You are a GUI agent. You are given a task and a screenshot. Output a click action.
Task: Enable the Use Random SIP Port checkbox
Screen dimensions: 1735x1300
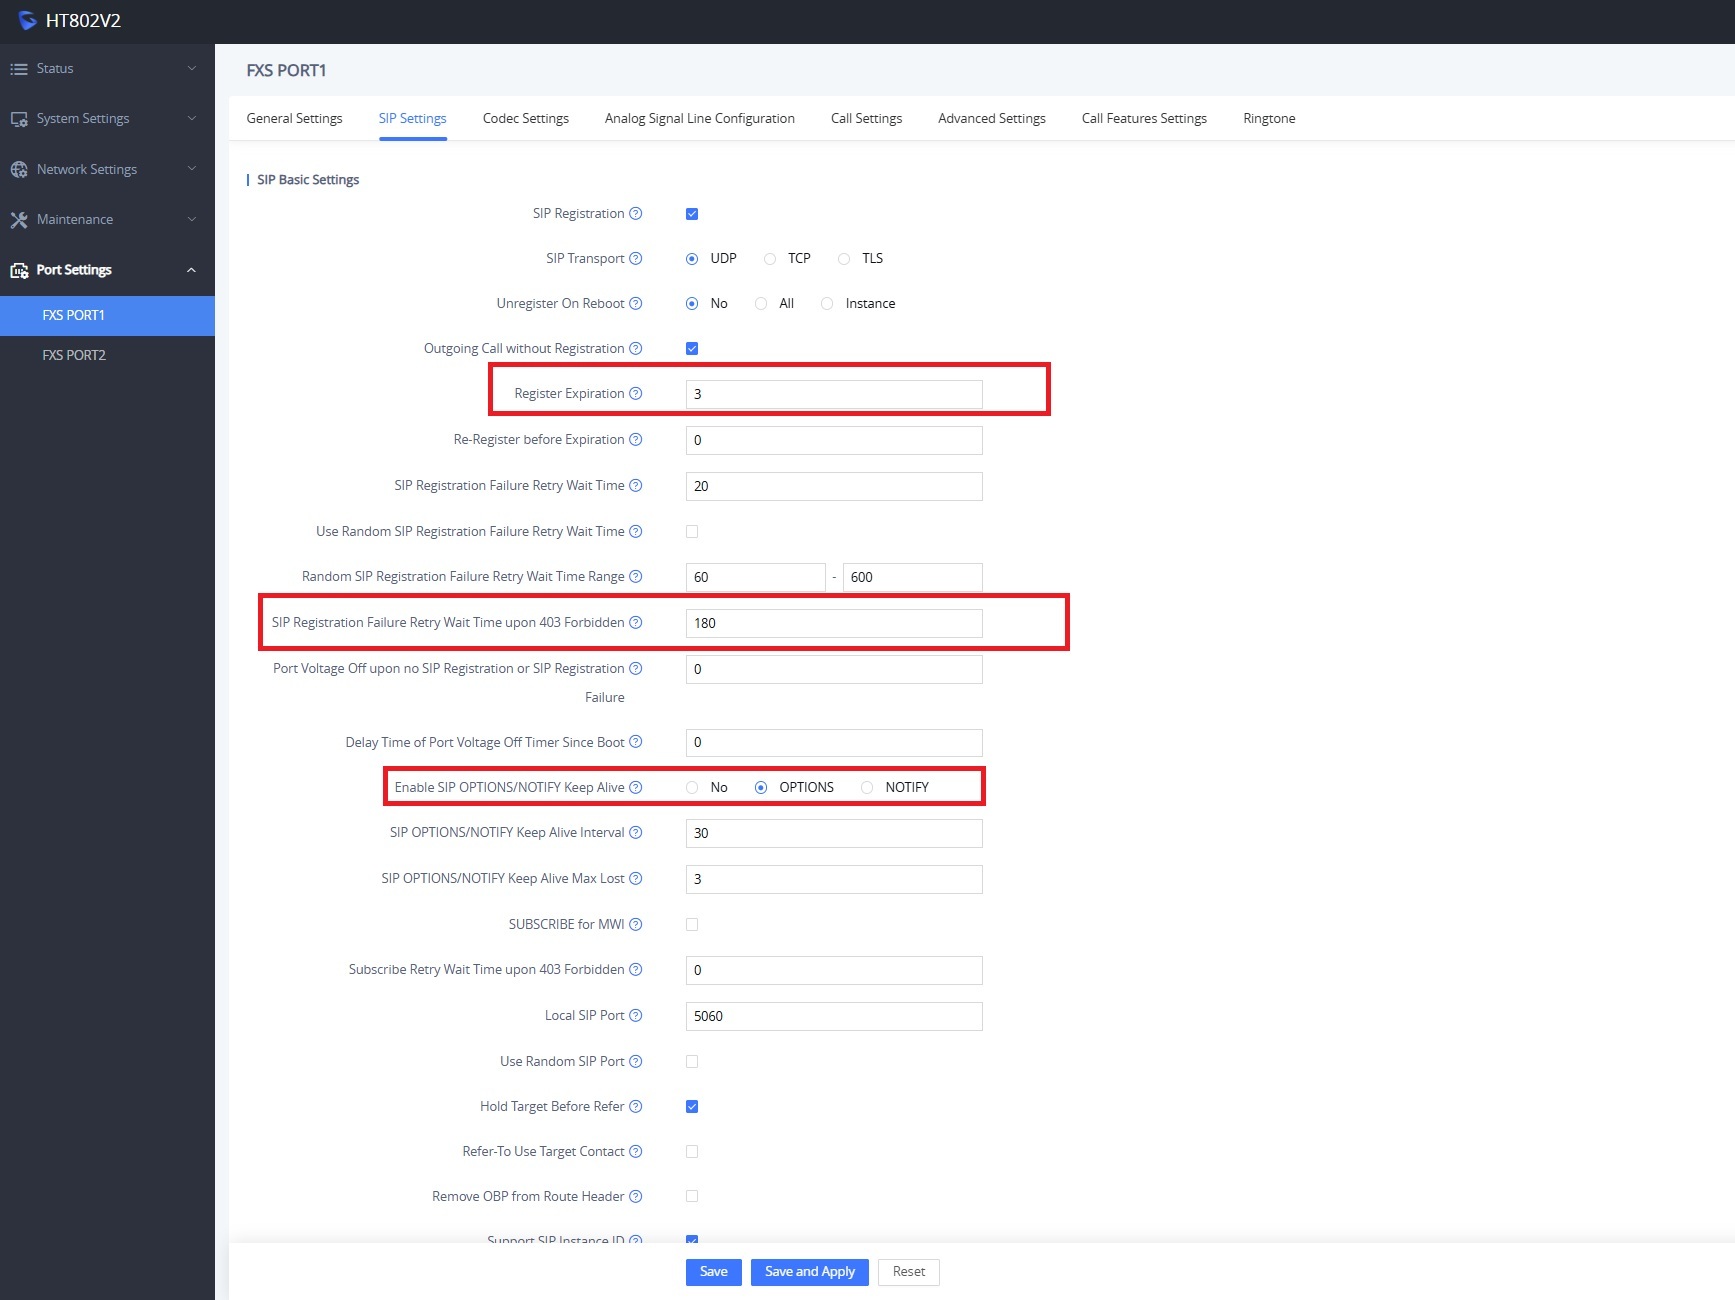[692, 1061]
